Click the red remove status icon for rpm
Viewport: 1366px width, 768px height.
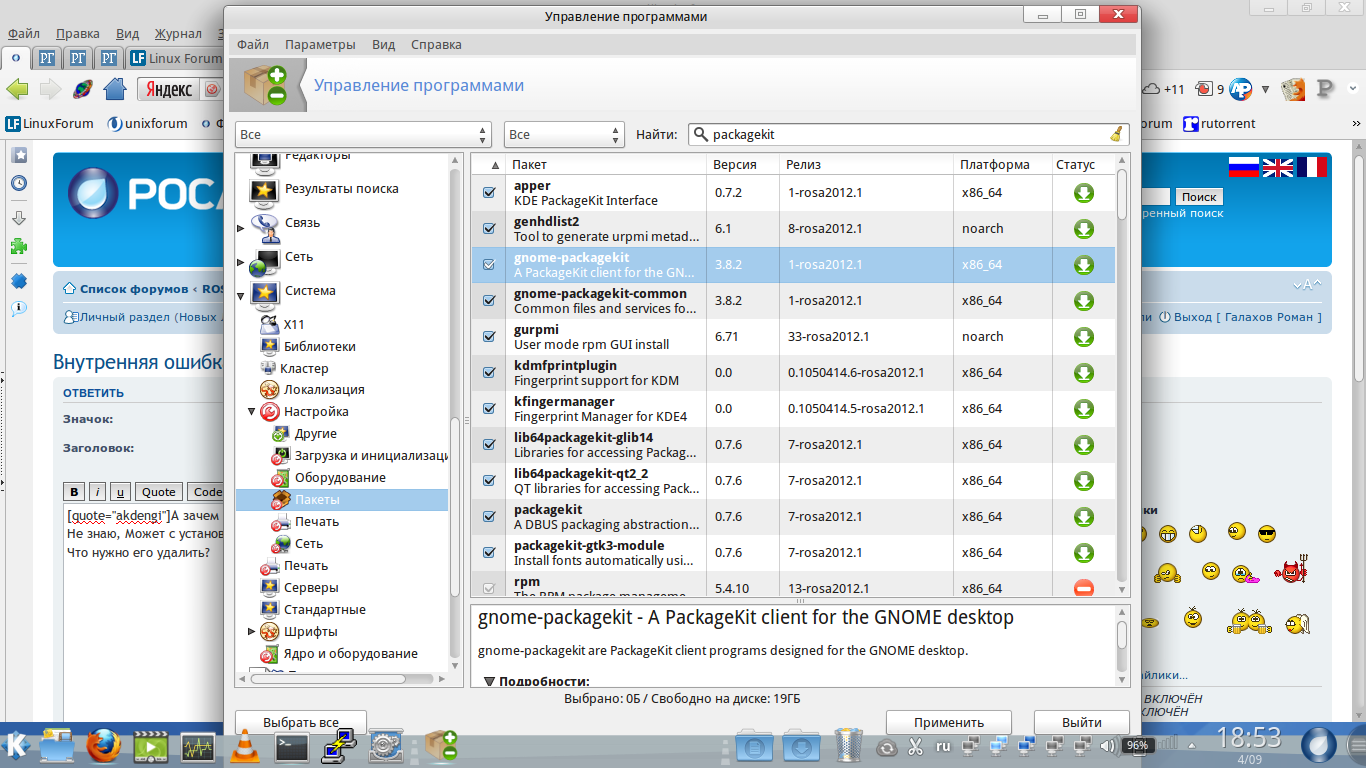pos(1083,588)
